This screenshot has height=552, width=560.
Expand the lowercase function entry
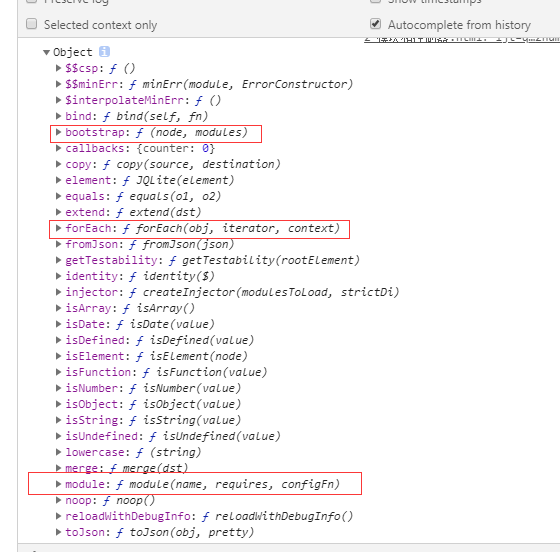[59, 452]
